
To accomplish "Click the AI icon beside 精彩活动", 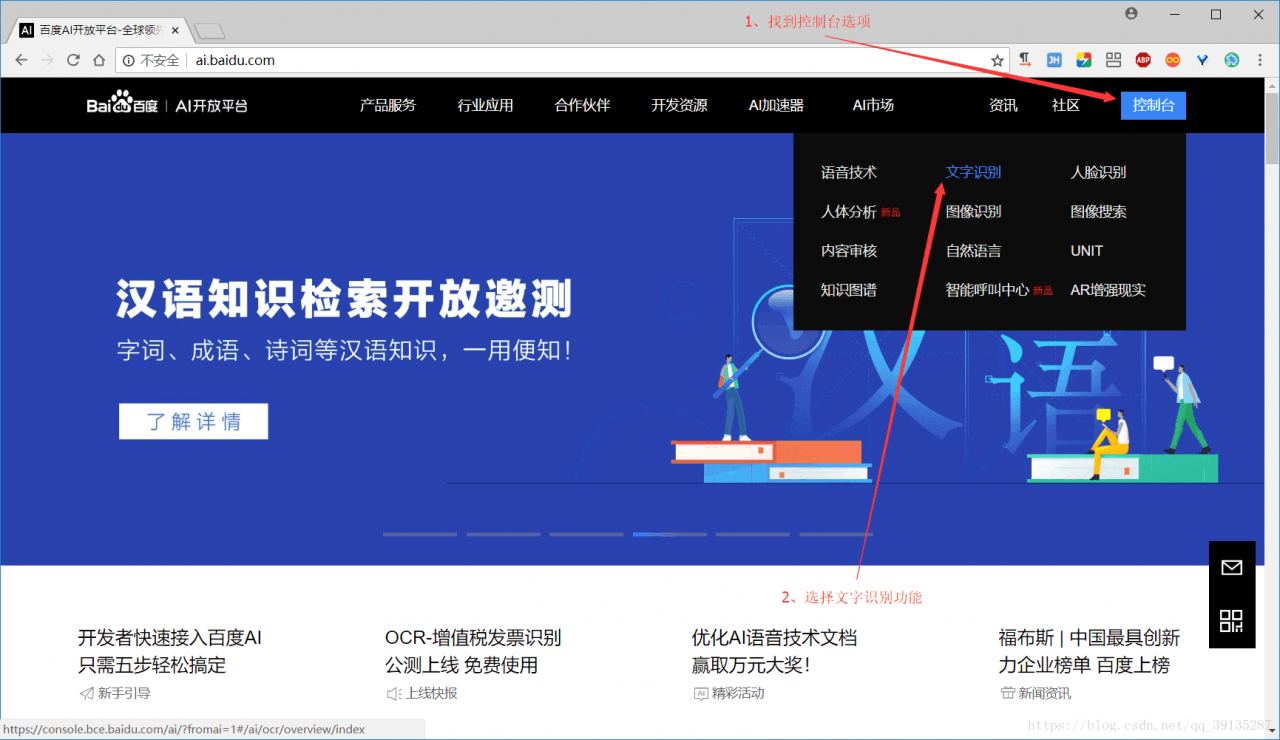I will point(700,693).
